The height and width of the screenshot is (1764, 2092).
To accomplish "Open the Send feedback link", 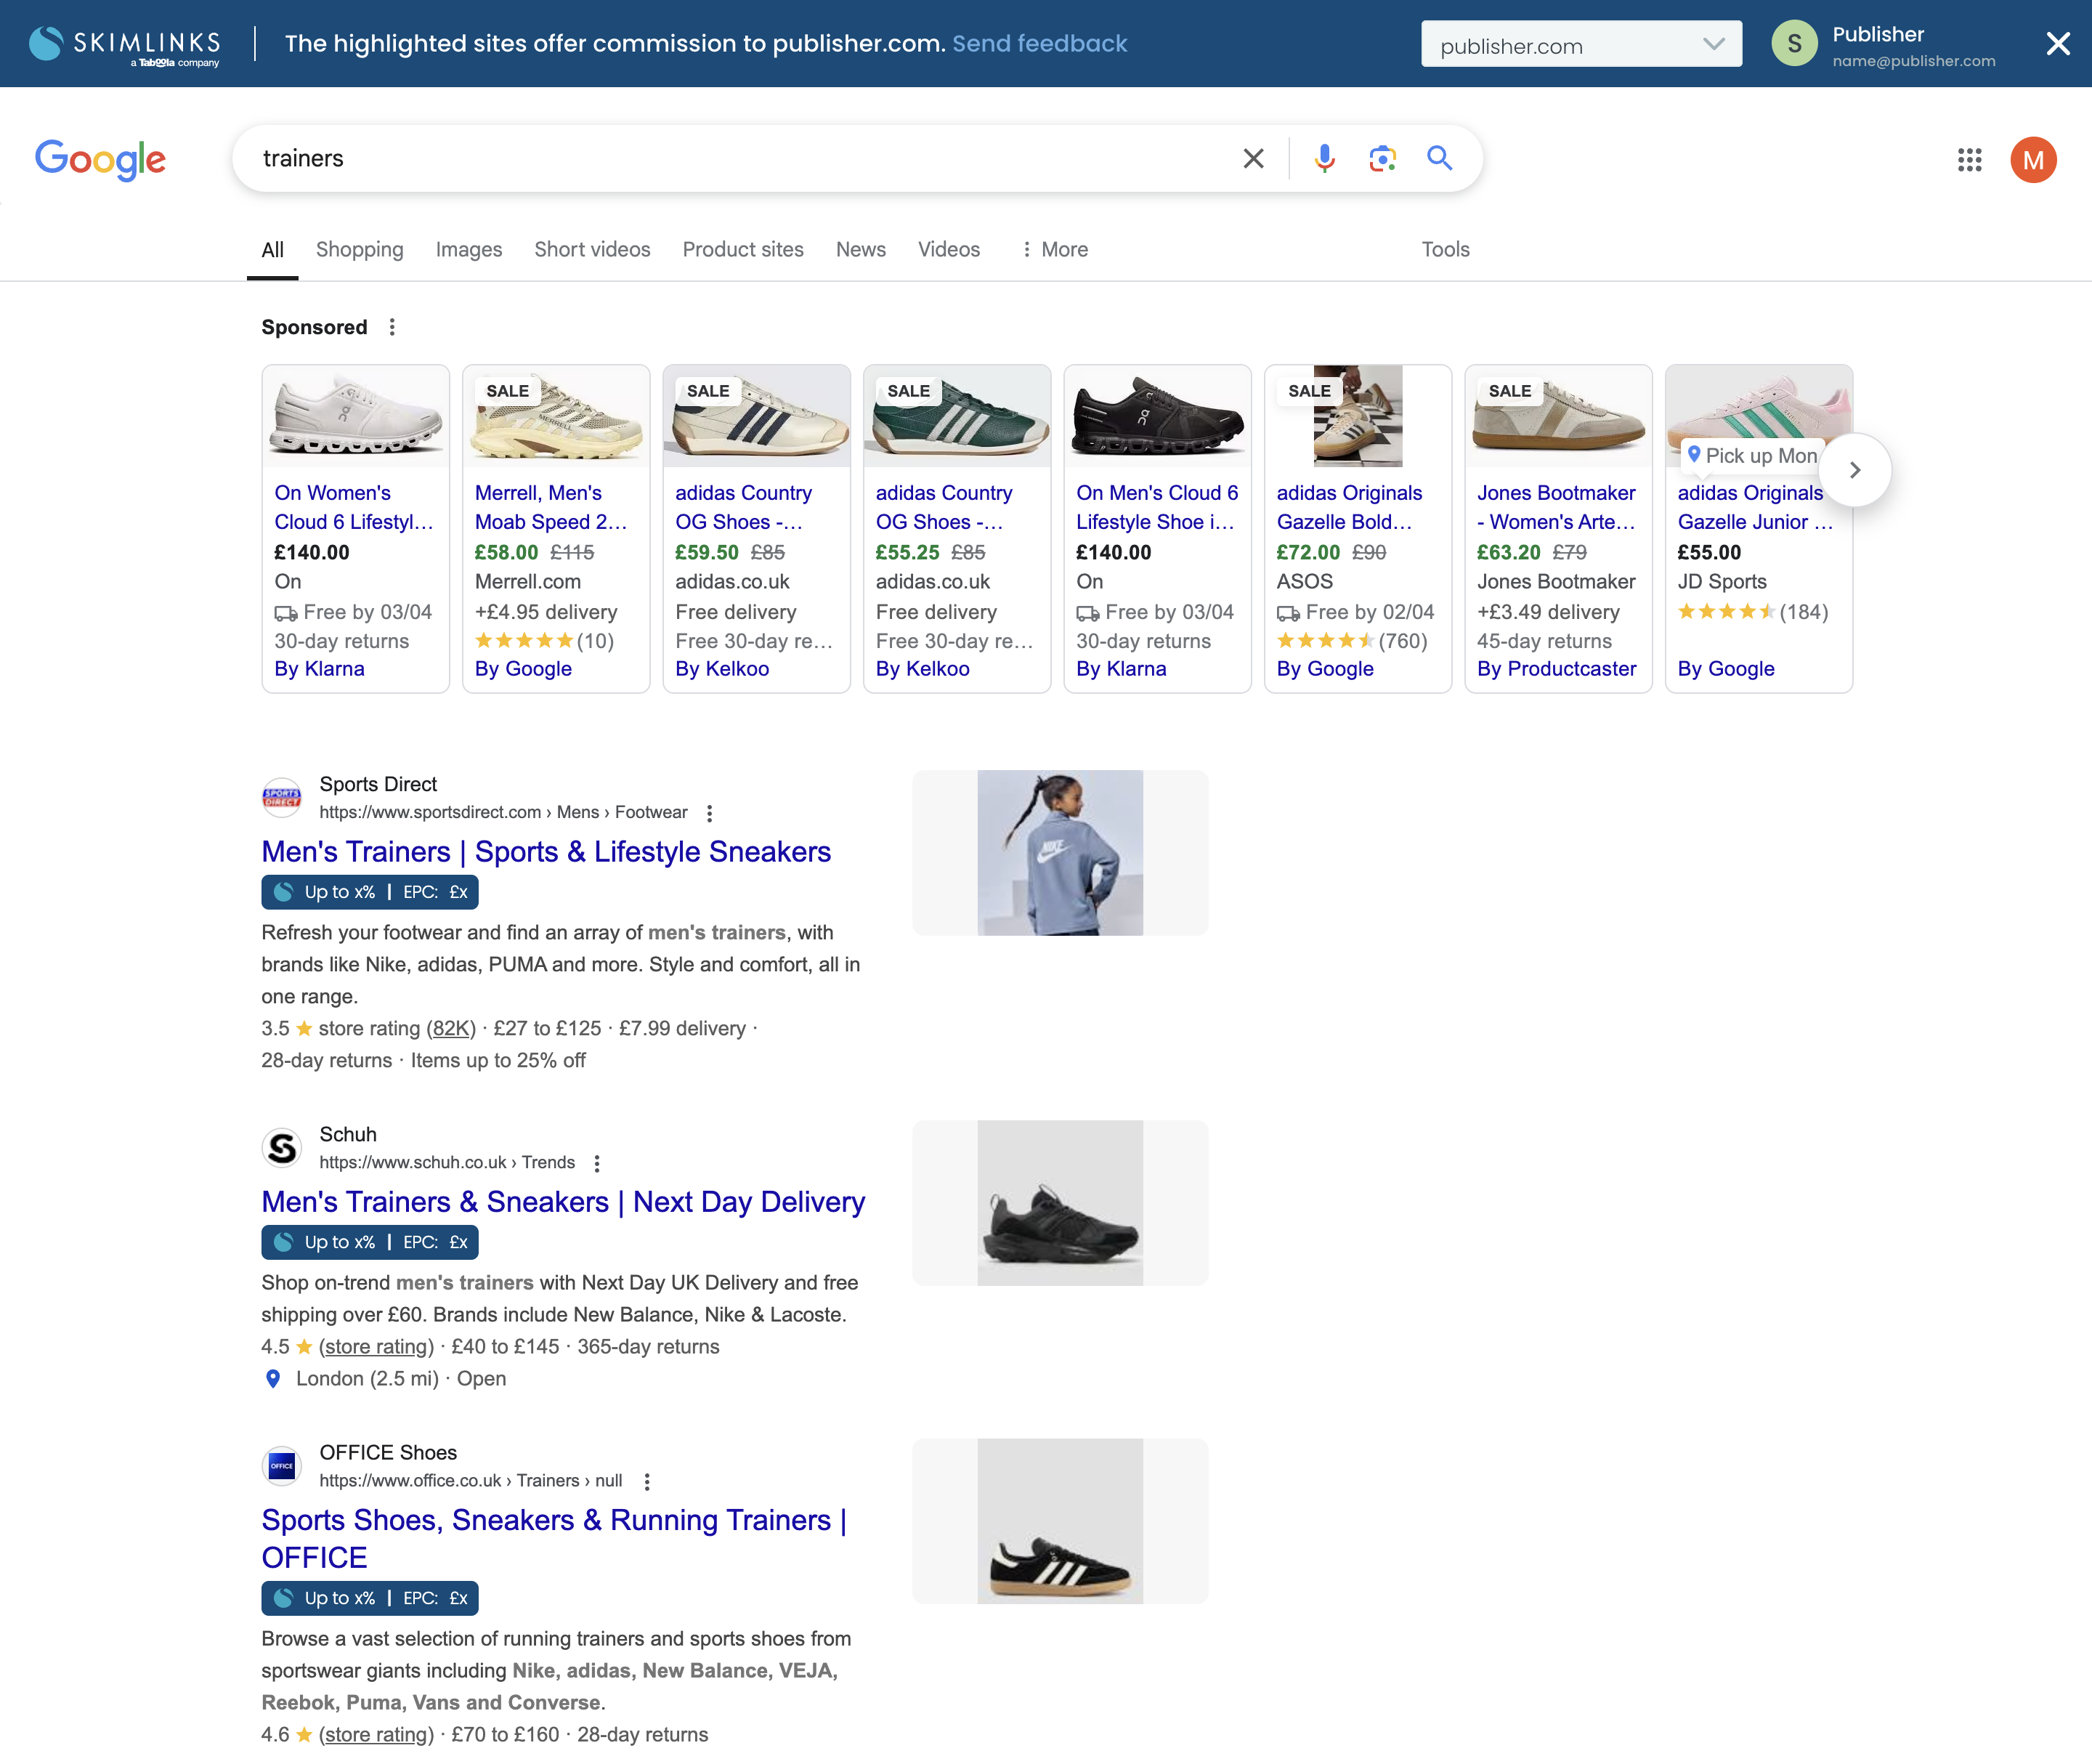I will pyautogui.click(x=1039, y=43).
